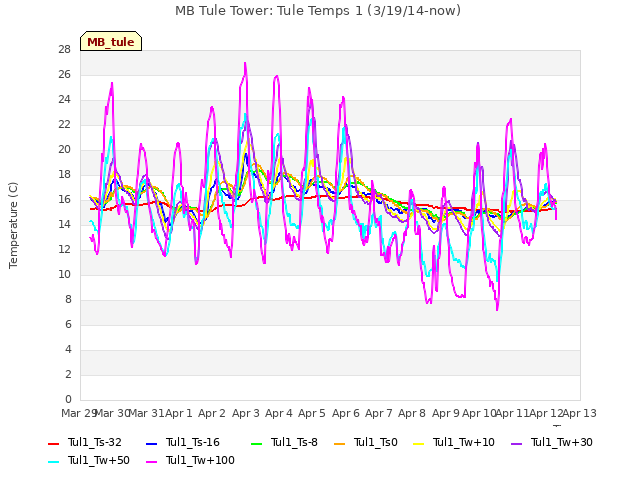Click the Apr 10 x-axis tick label
Viewport: 640px width, 480px height.
click(x=479, y=413)
